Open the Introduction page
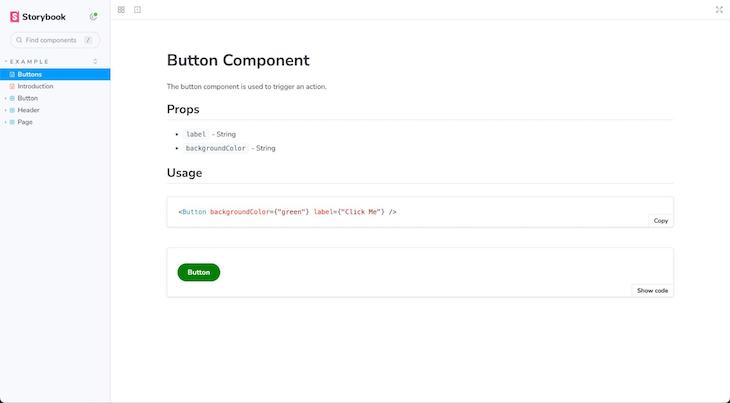Image resolution: width=730 pixels, height=403 pixels. (35, 86)
